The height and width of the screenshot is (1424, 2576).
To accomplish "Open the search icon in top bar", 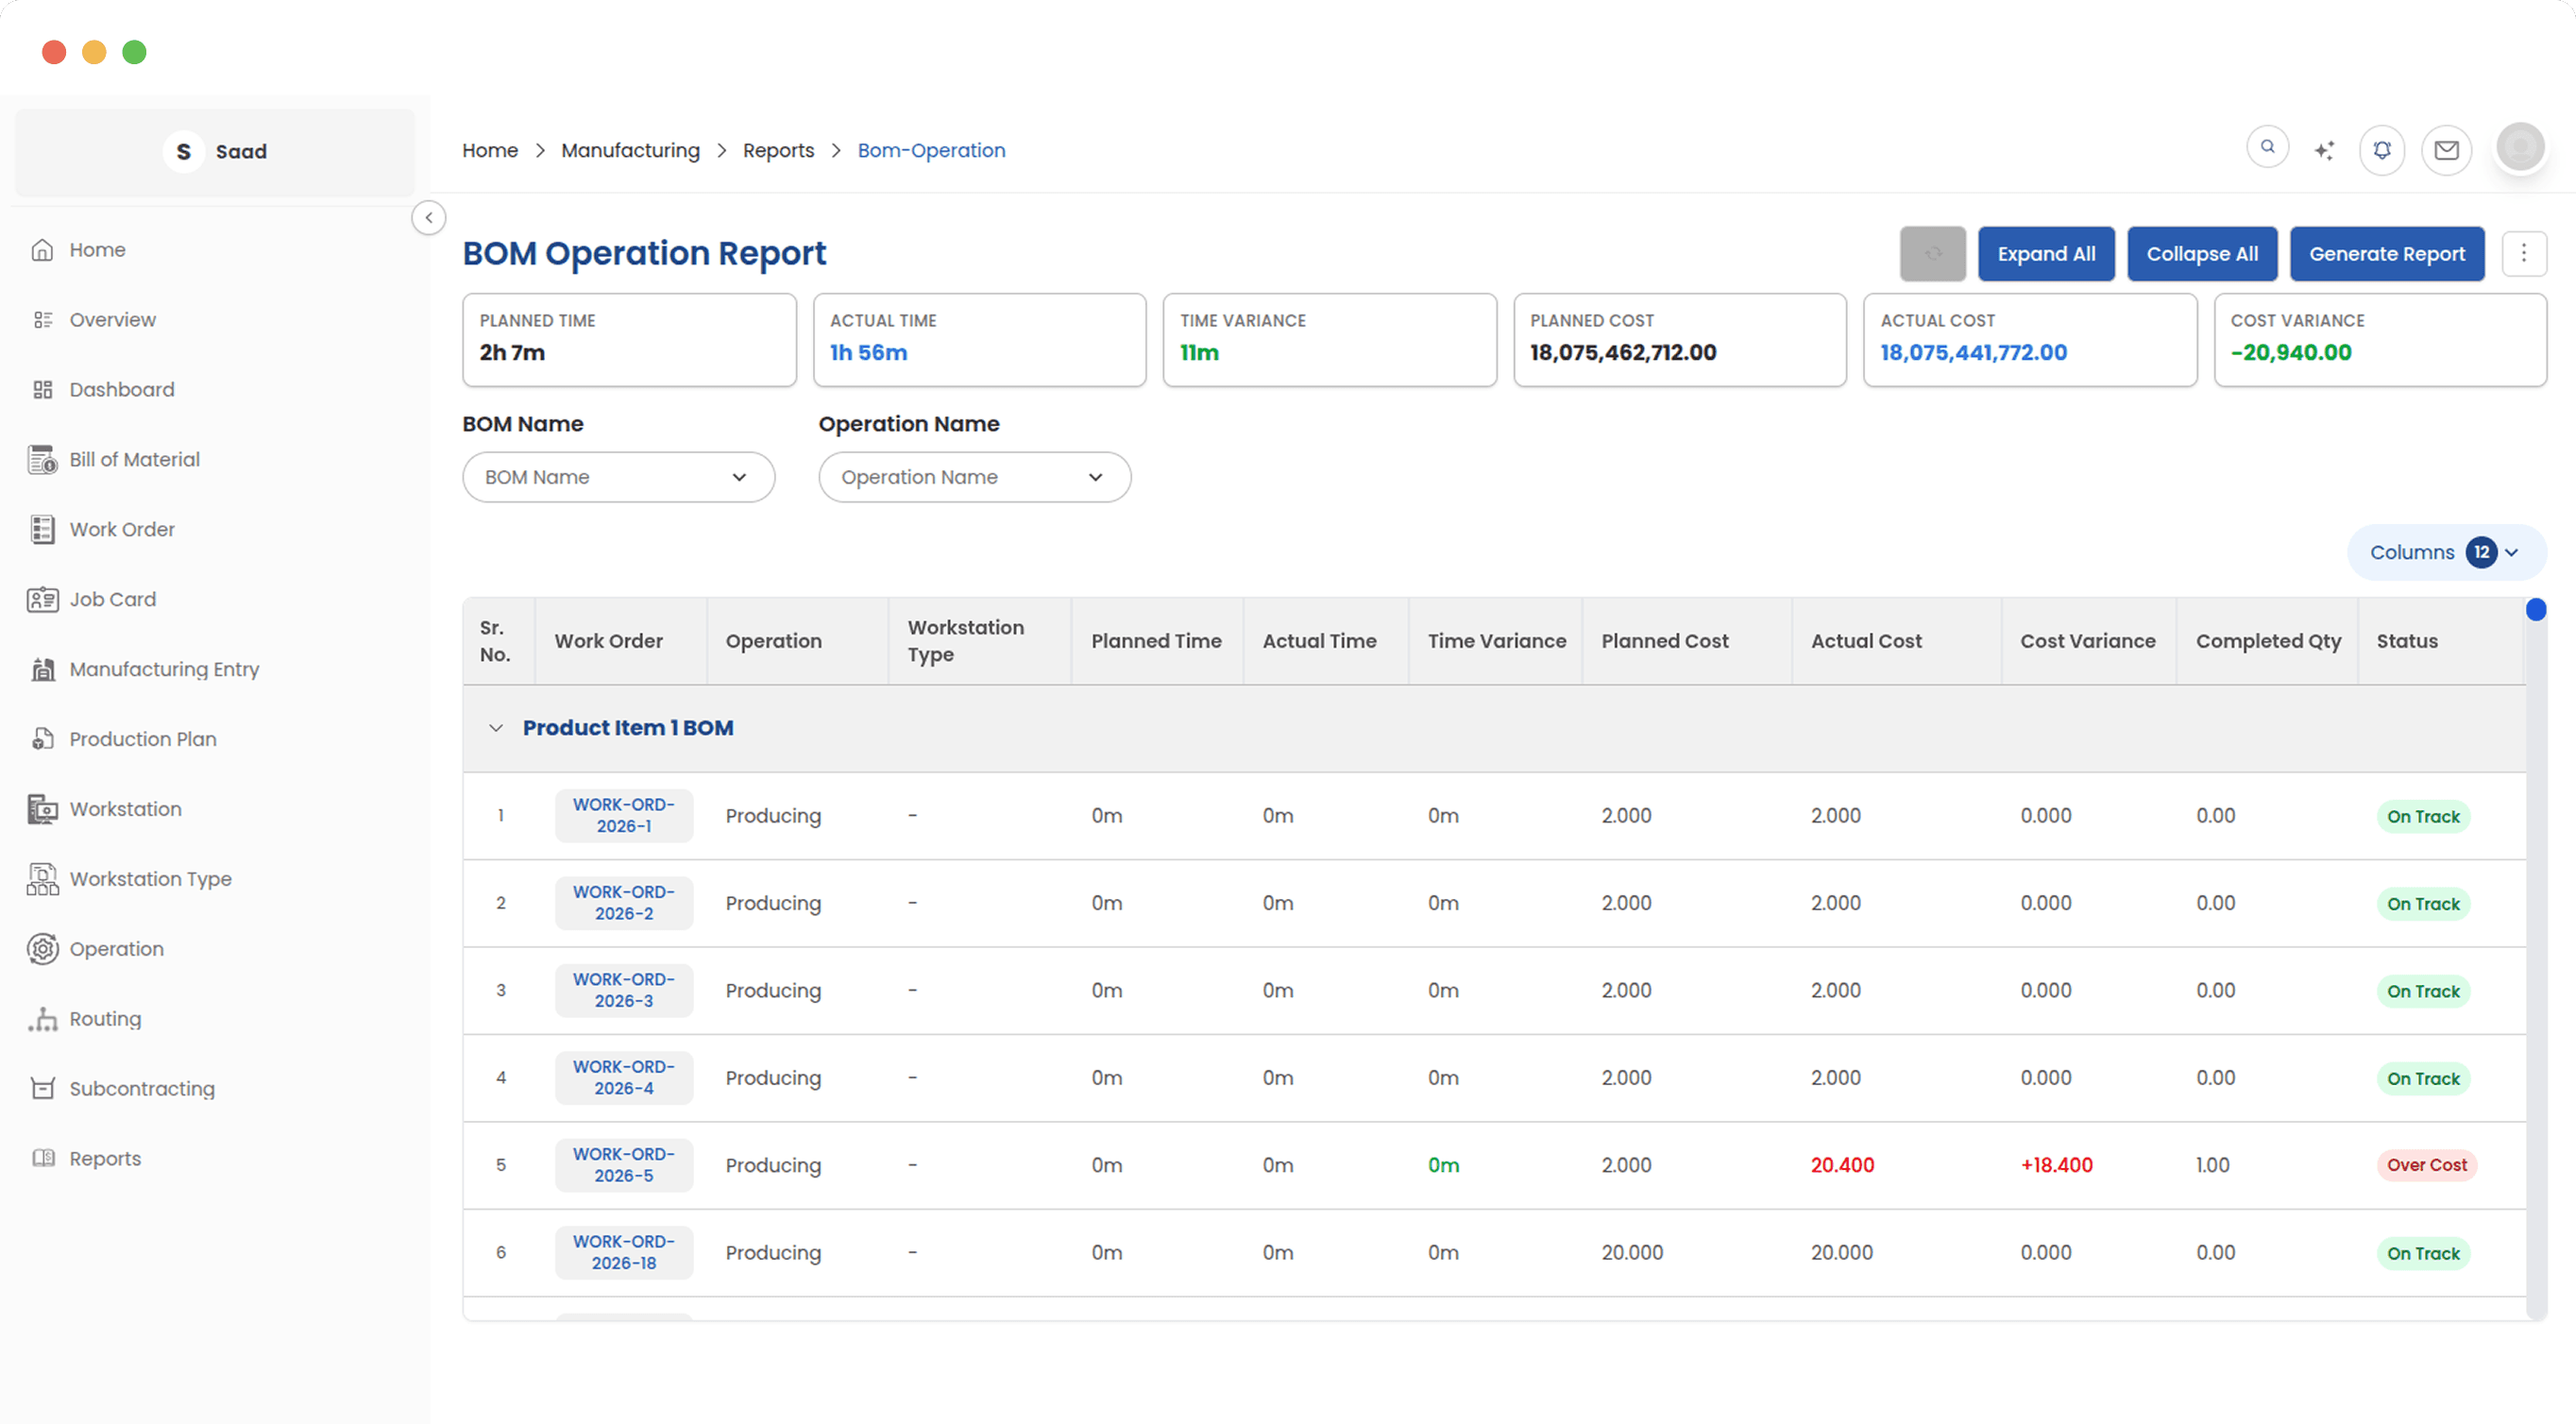I will click(2268, 147).
